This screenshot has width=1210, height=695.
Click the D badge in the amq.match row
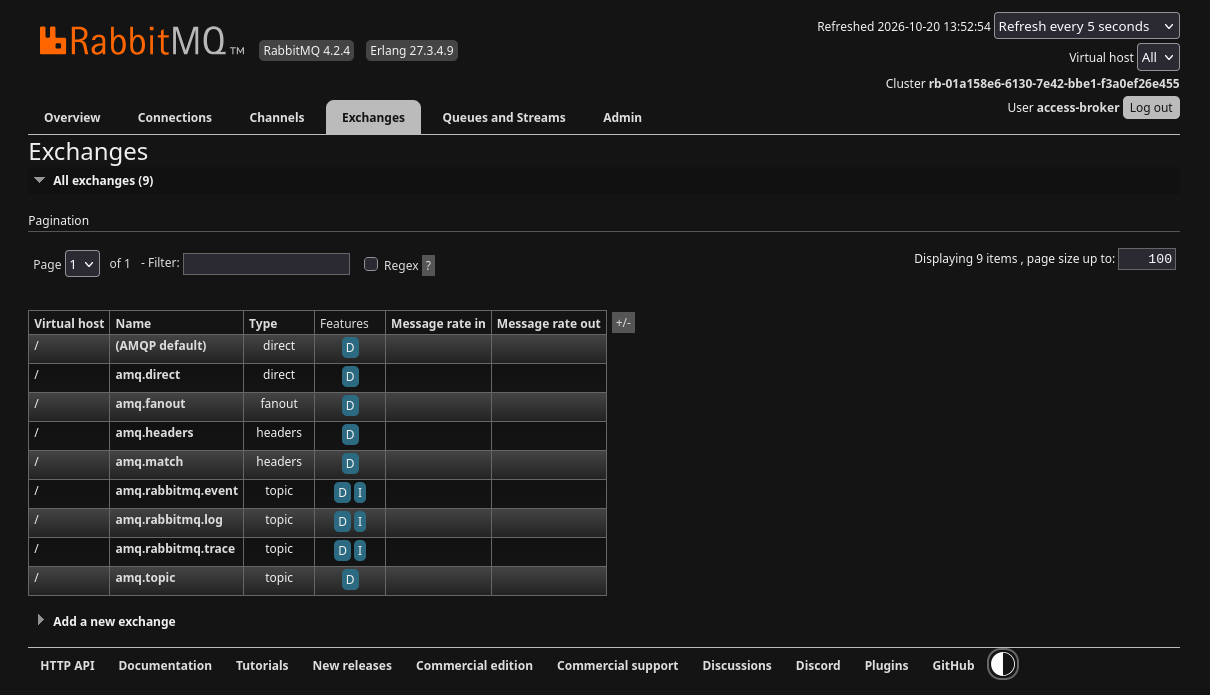click(x=350, y=464)
